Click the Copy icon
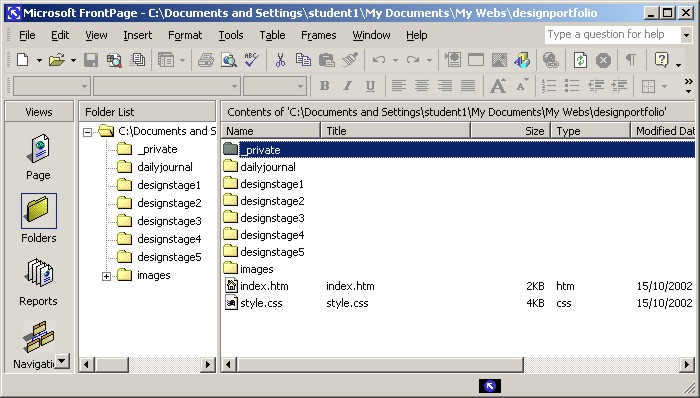The image size is (700, 398). (304, 60)
